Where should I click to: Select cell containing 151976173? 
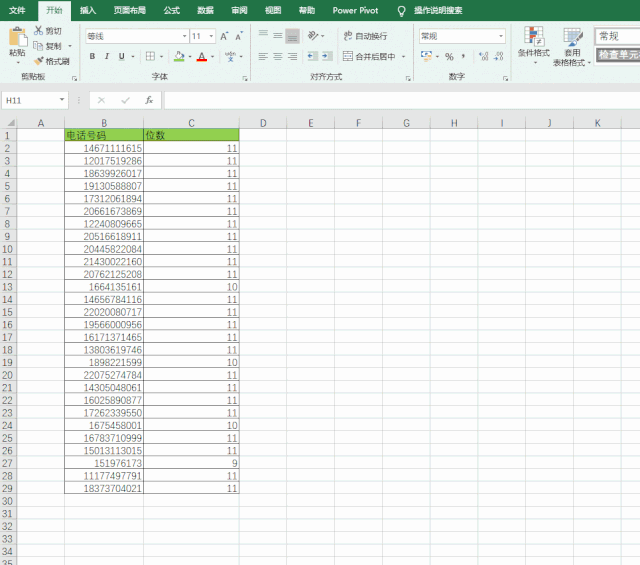104,463
